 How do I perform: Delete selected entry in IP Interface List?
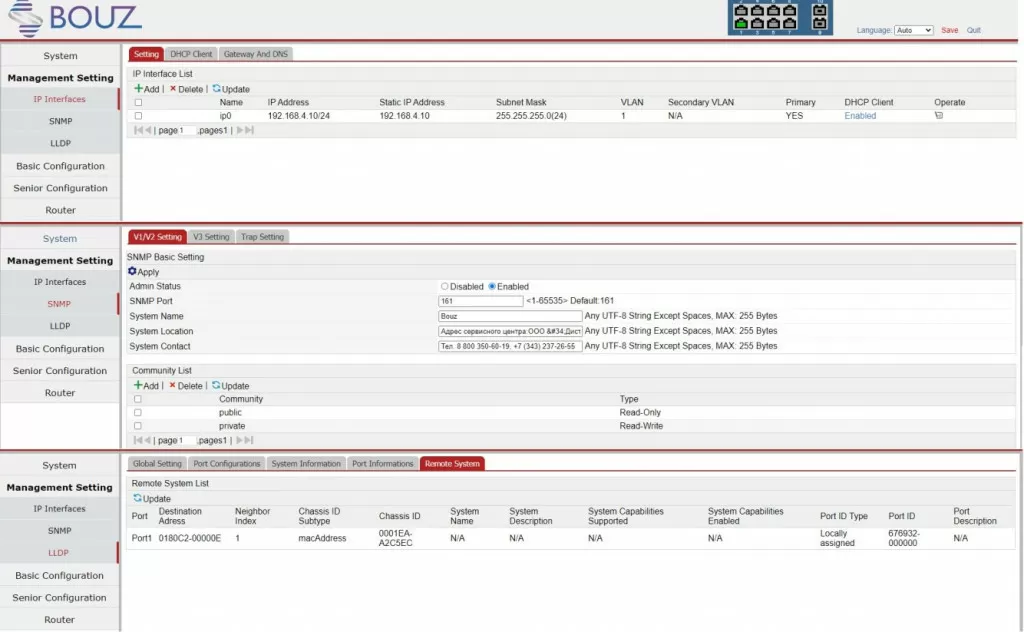pyautogui.click(x=186, y=89)
